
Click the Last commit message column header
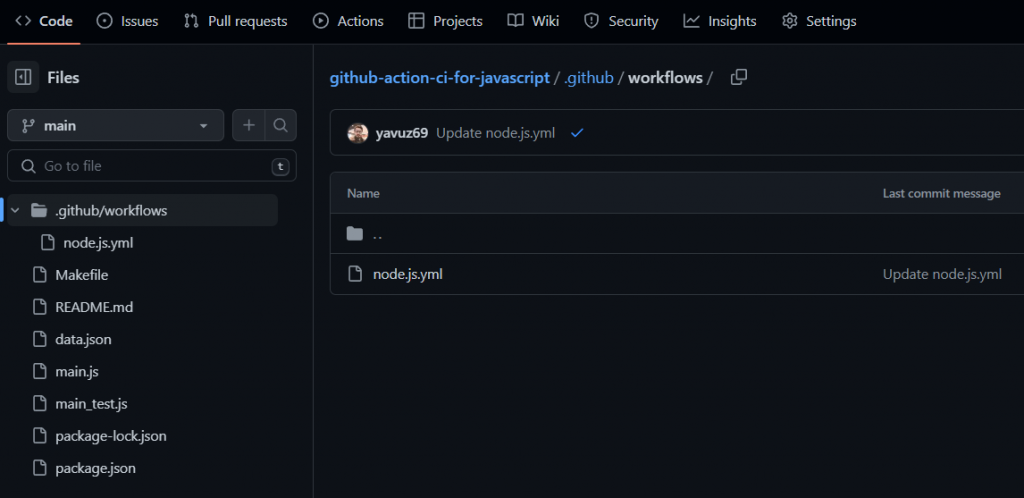[942, 193]
